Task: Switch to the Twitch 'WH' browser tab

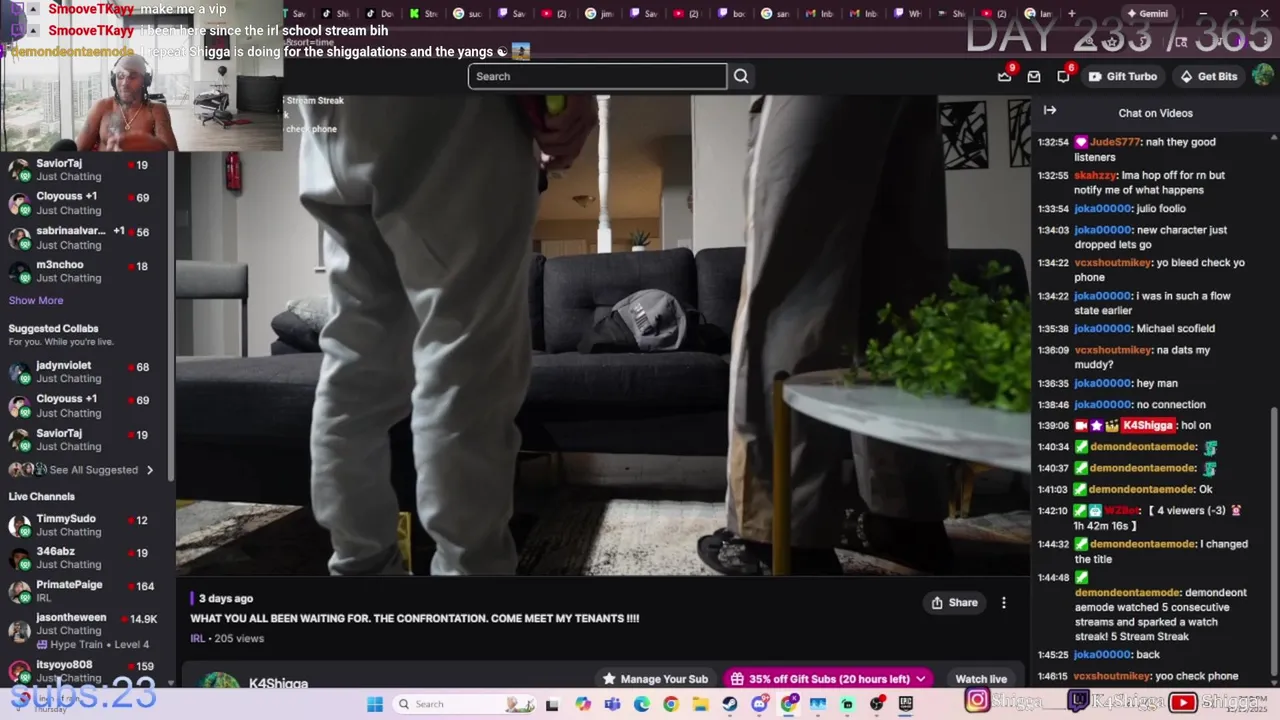Action: [907, 14]
